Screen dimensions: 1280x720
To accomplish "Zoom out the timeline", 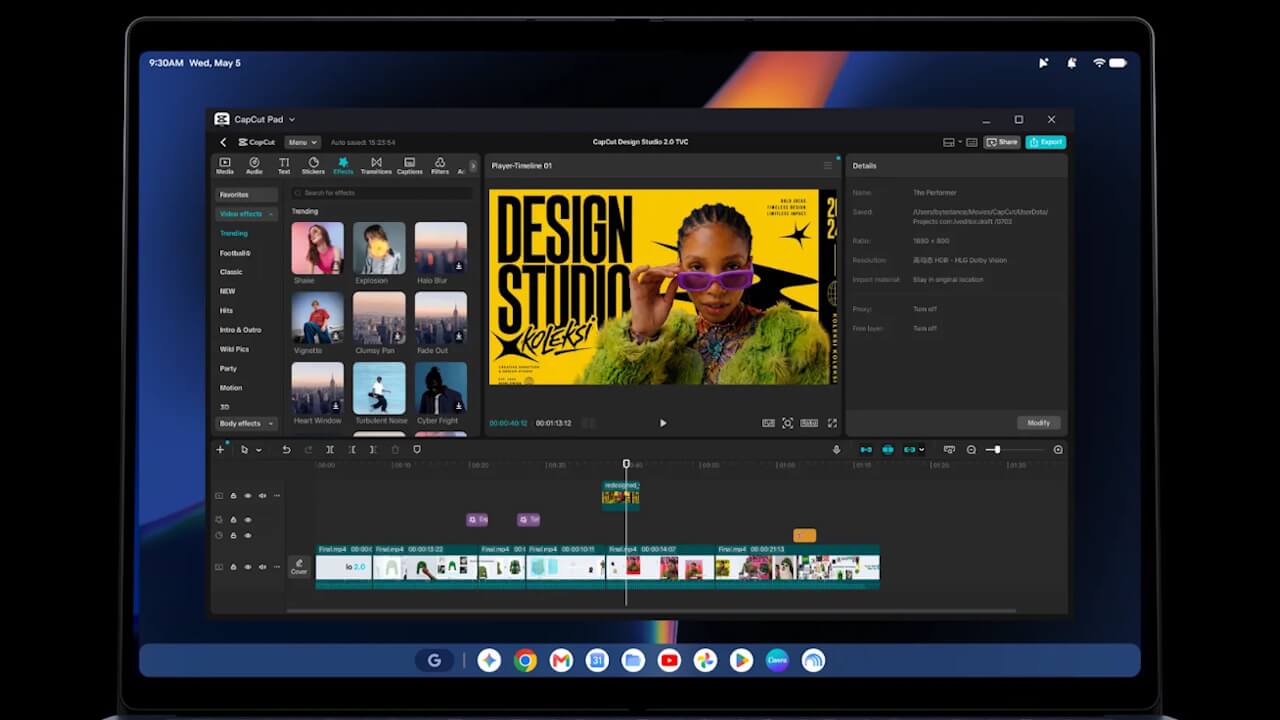I will point(971,450).
